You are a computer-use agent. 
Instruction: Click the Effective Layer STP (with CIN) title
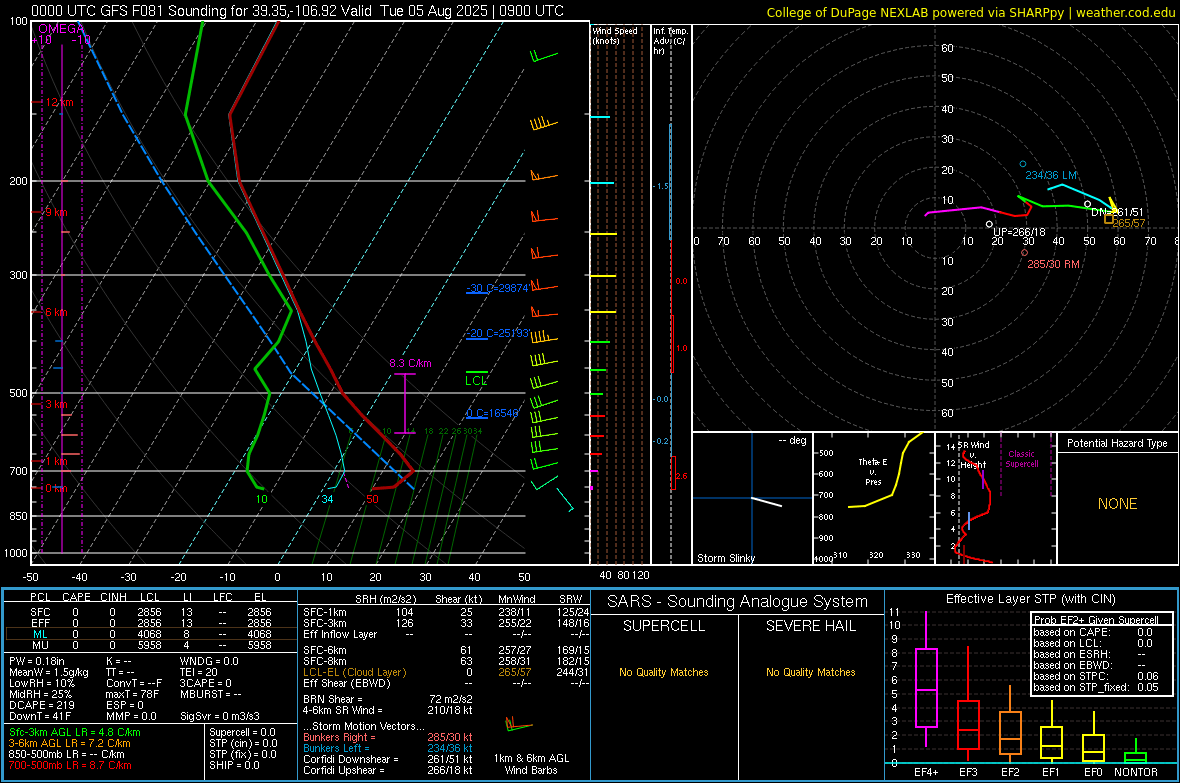coord(1030,599)
